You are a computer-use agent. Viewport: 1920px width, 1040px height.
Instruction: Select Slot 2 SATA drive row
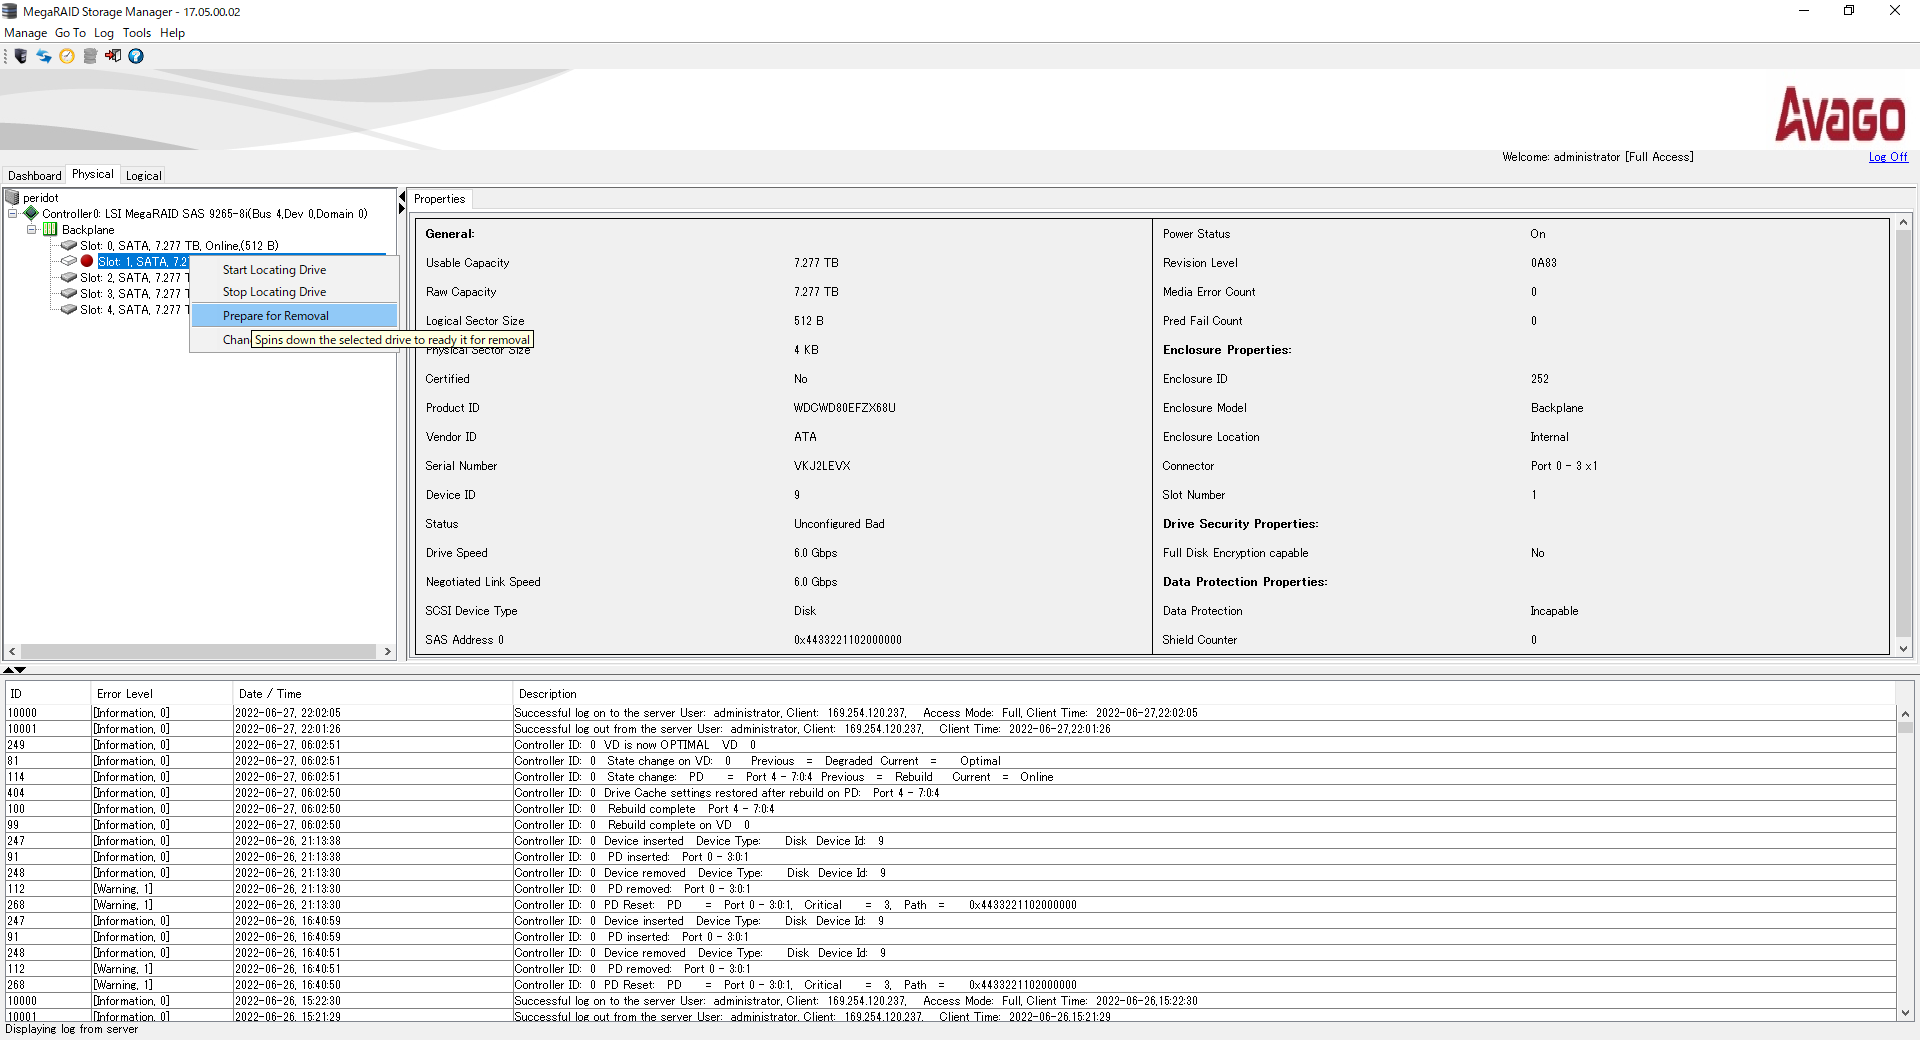coord(134,278)
